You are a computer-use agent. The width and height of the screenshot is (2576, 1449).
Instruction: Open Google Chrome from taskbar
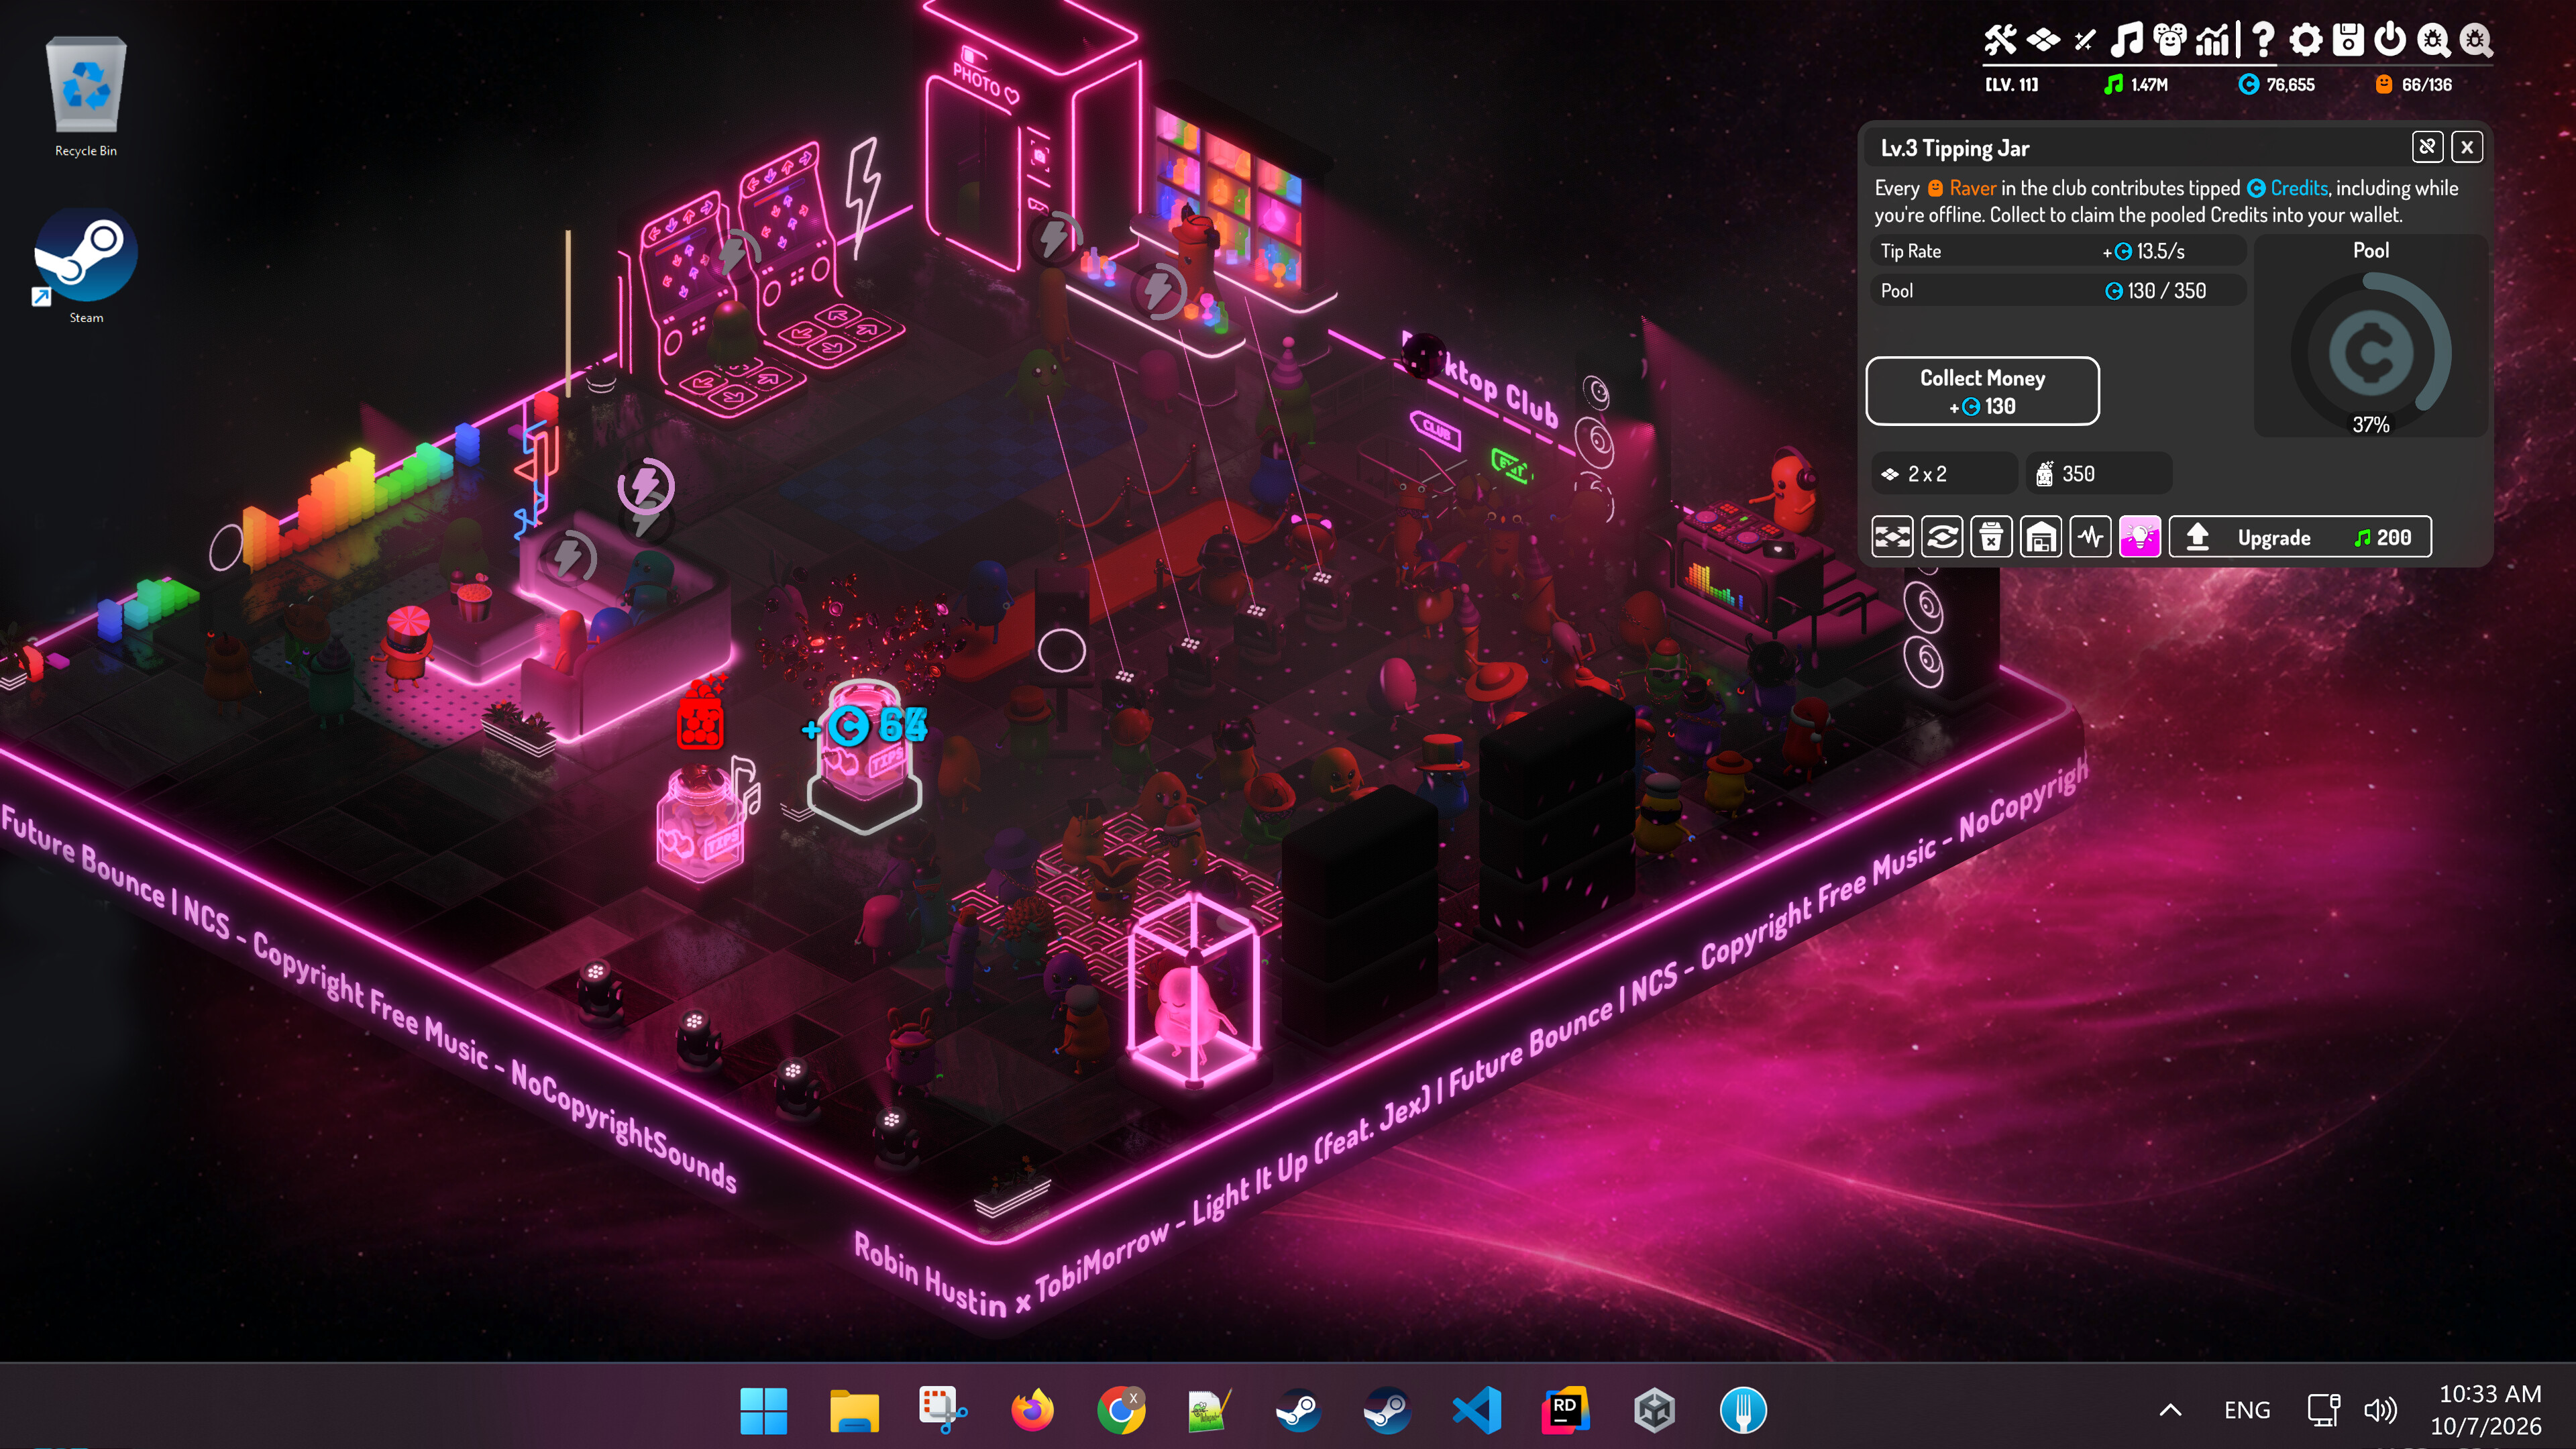pos(1121,1410)
